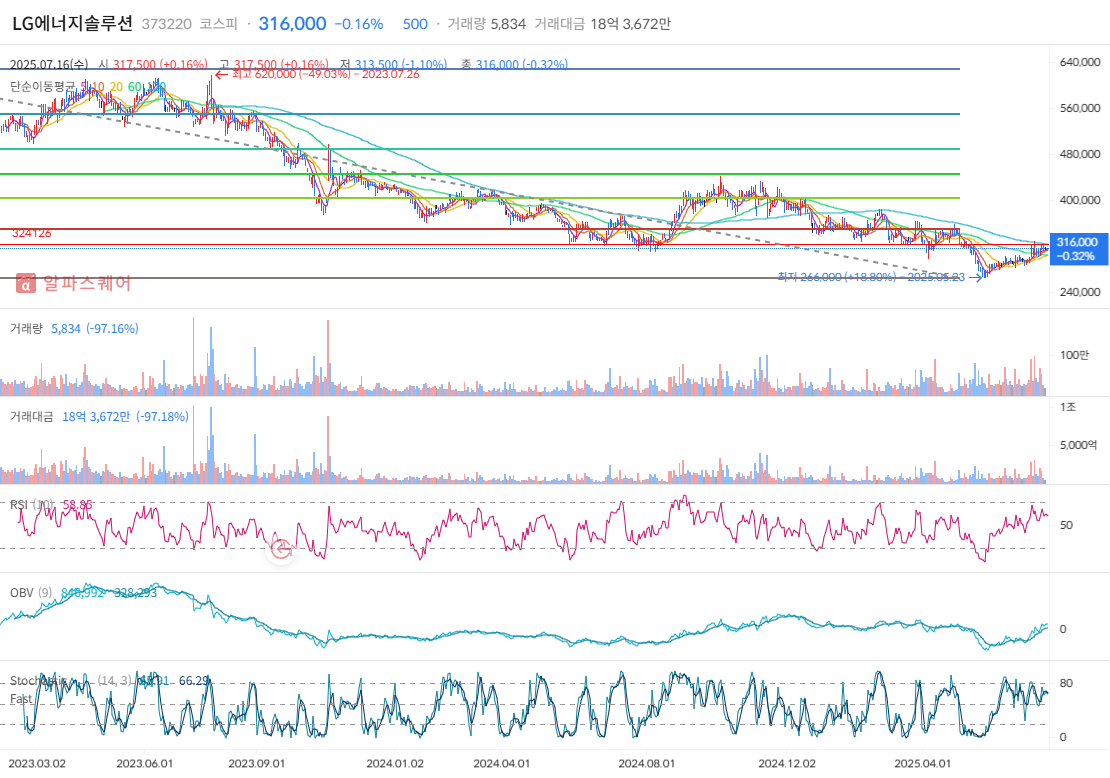
Task: Click the blue current price tag 316,000 -0.32%
Action: coord(1077,249)
